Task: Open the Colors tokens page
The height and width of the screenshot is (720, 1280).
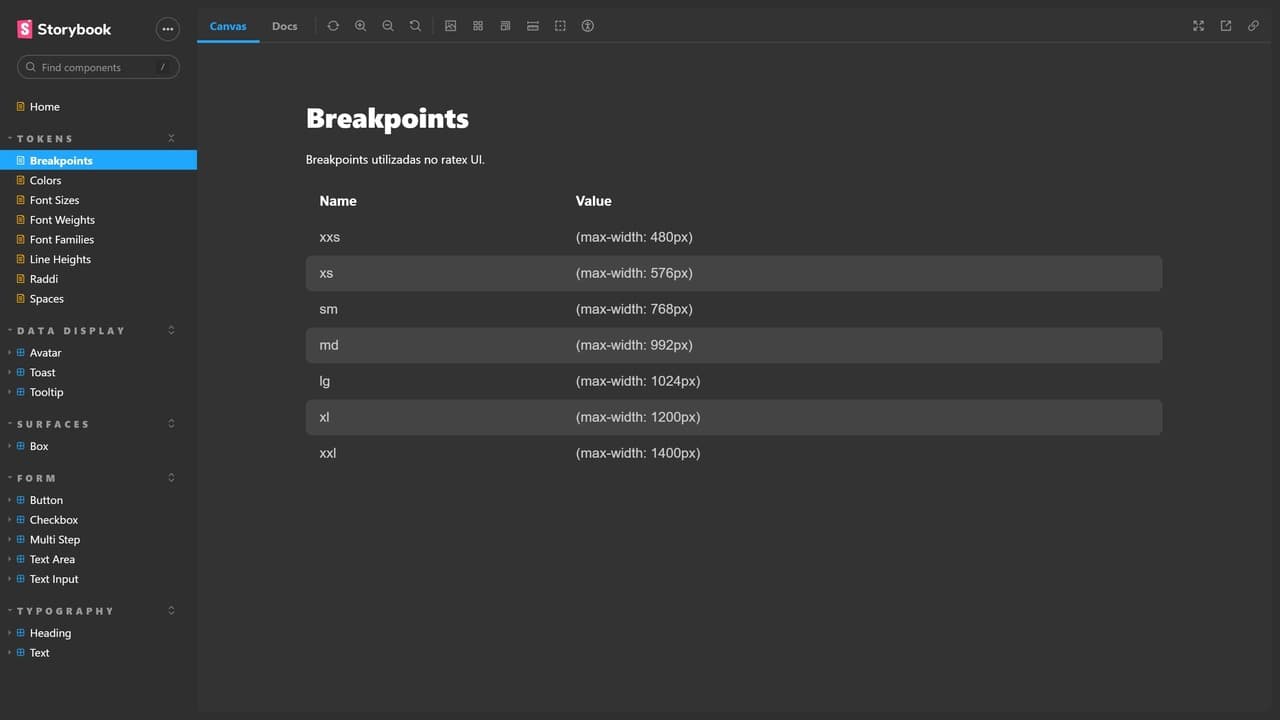Action: coord(45,181)
